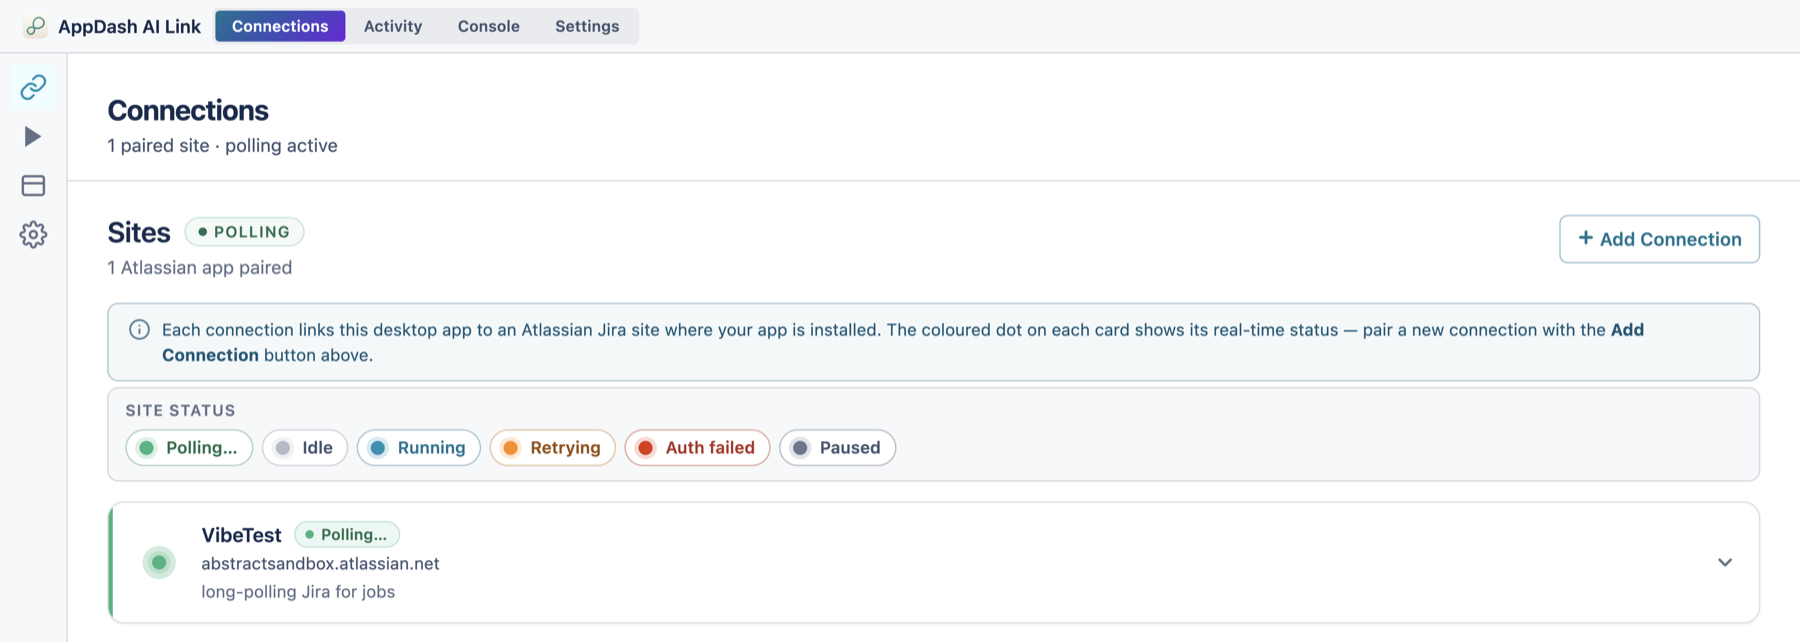This screenshot has width=1800, height=642.
Task: Select the Running status chip
Action: (419, 447)
